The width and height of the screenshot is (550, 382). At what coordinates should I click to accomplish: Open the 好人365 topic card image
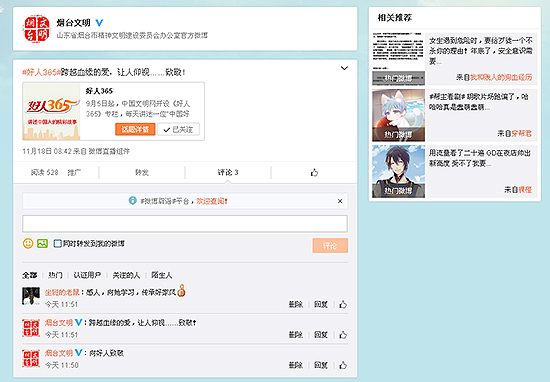[52, 112]
